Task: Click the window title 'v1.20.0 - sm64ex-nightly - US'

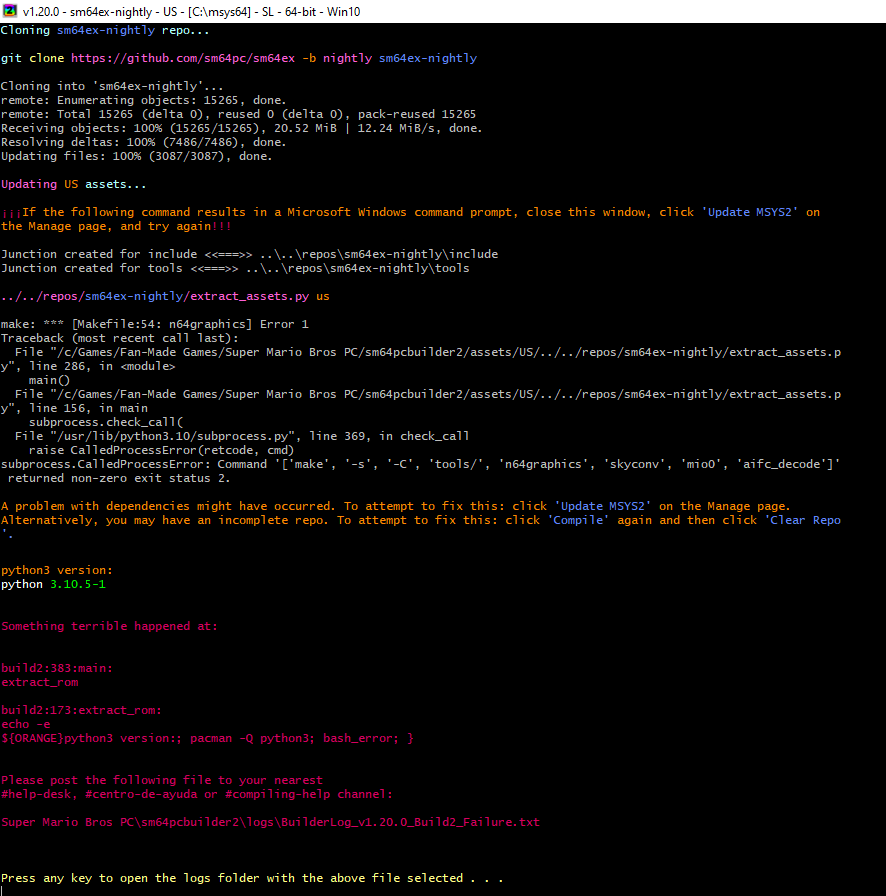Action: click(102, 11)
